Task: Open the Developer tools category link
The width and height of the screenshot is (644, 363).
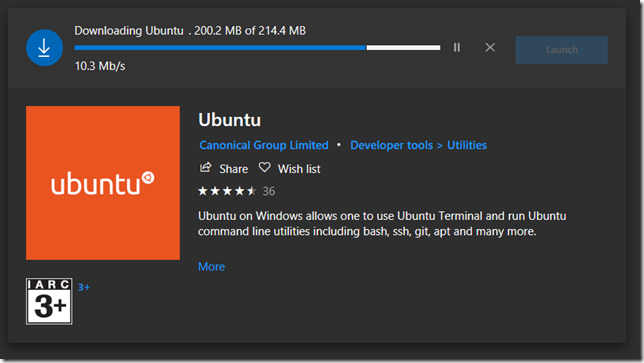Action: [x=391, y=145]
